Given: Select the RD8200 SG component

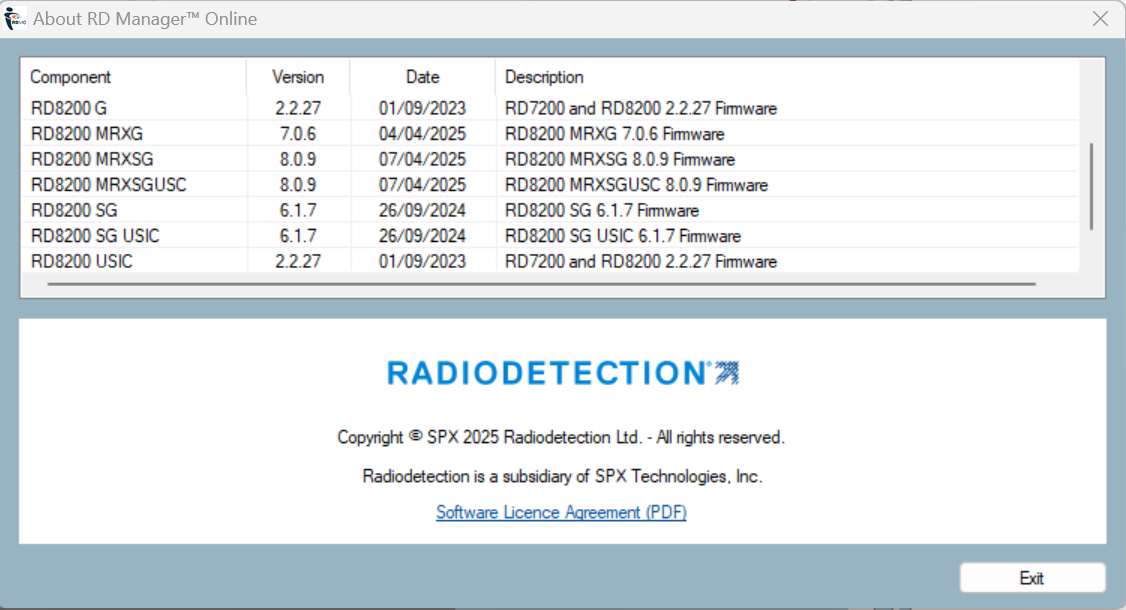Looking at the screenshot, I should (74, 210).
